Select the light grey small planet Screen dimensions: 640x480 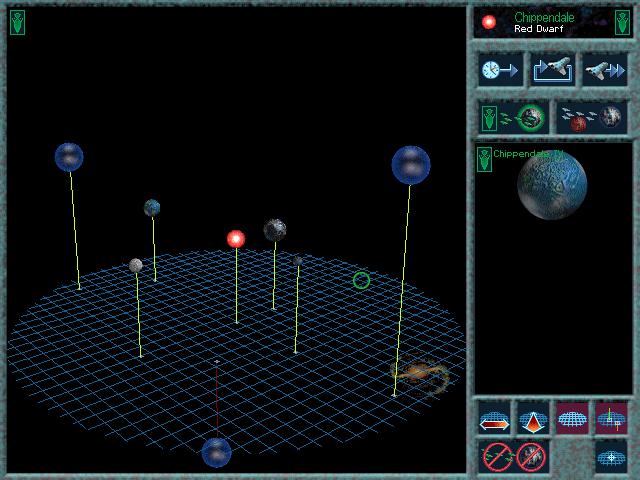136,265
